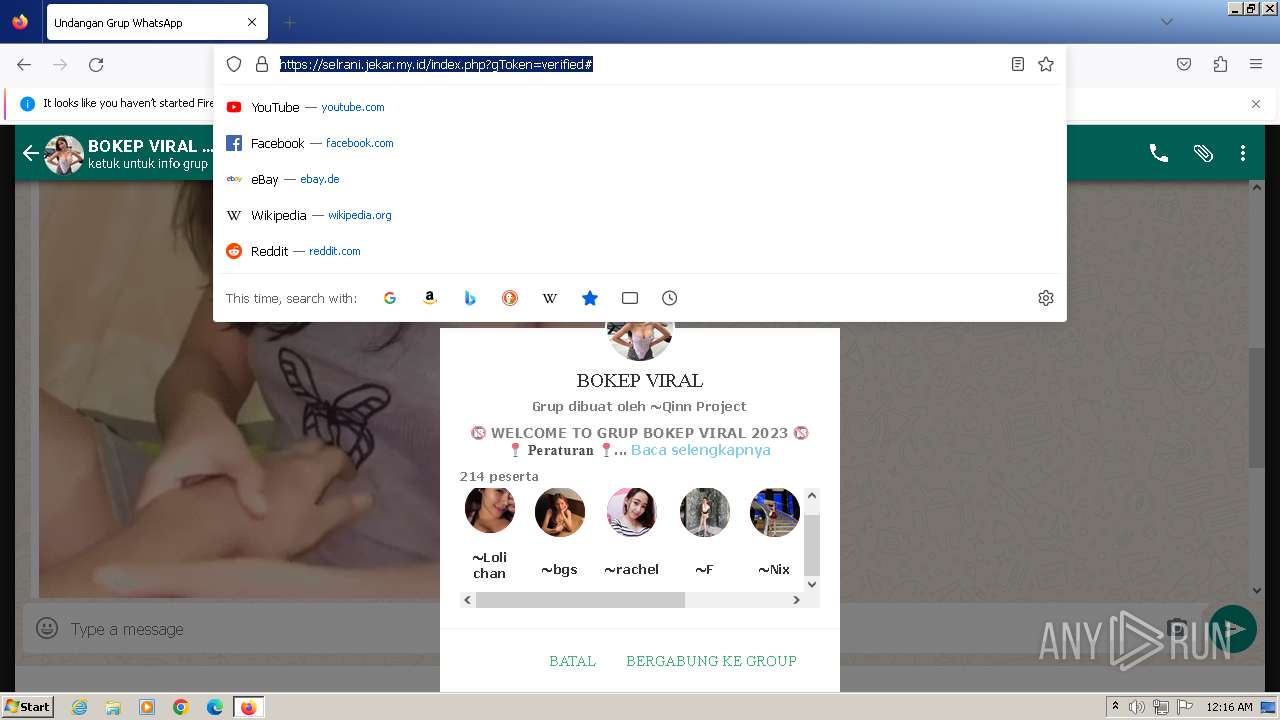Dismiss the Firefox notification bar

pyautogui.click(x=1256, y=104)
